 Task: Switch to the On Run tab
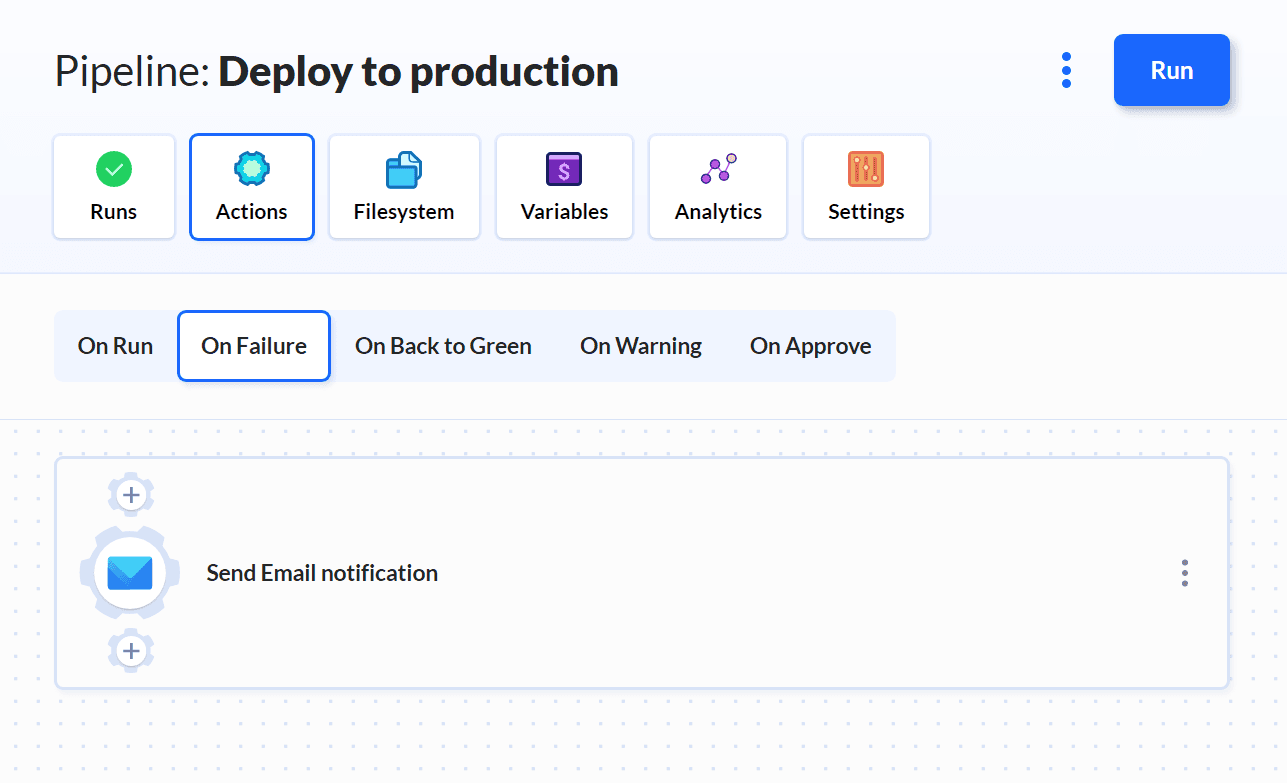click(x=115, y=346)
